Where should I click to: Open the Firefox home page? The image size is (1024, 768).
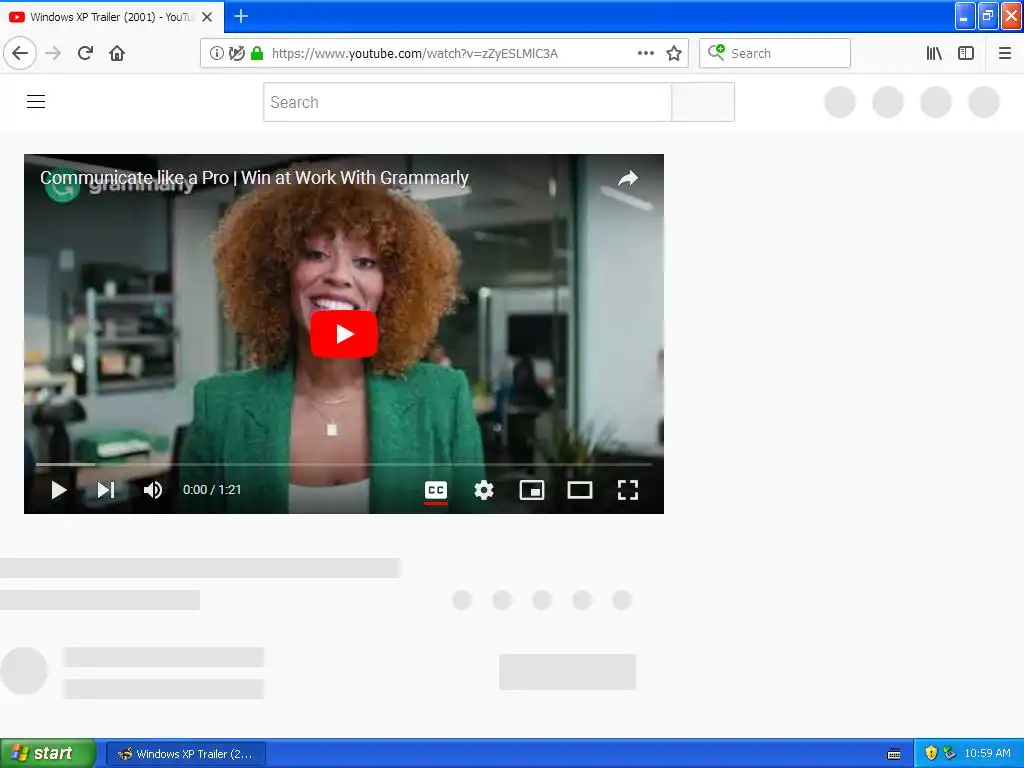coord(117,53)
